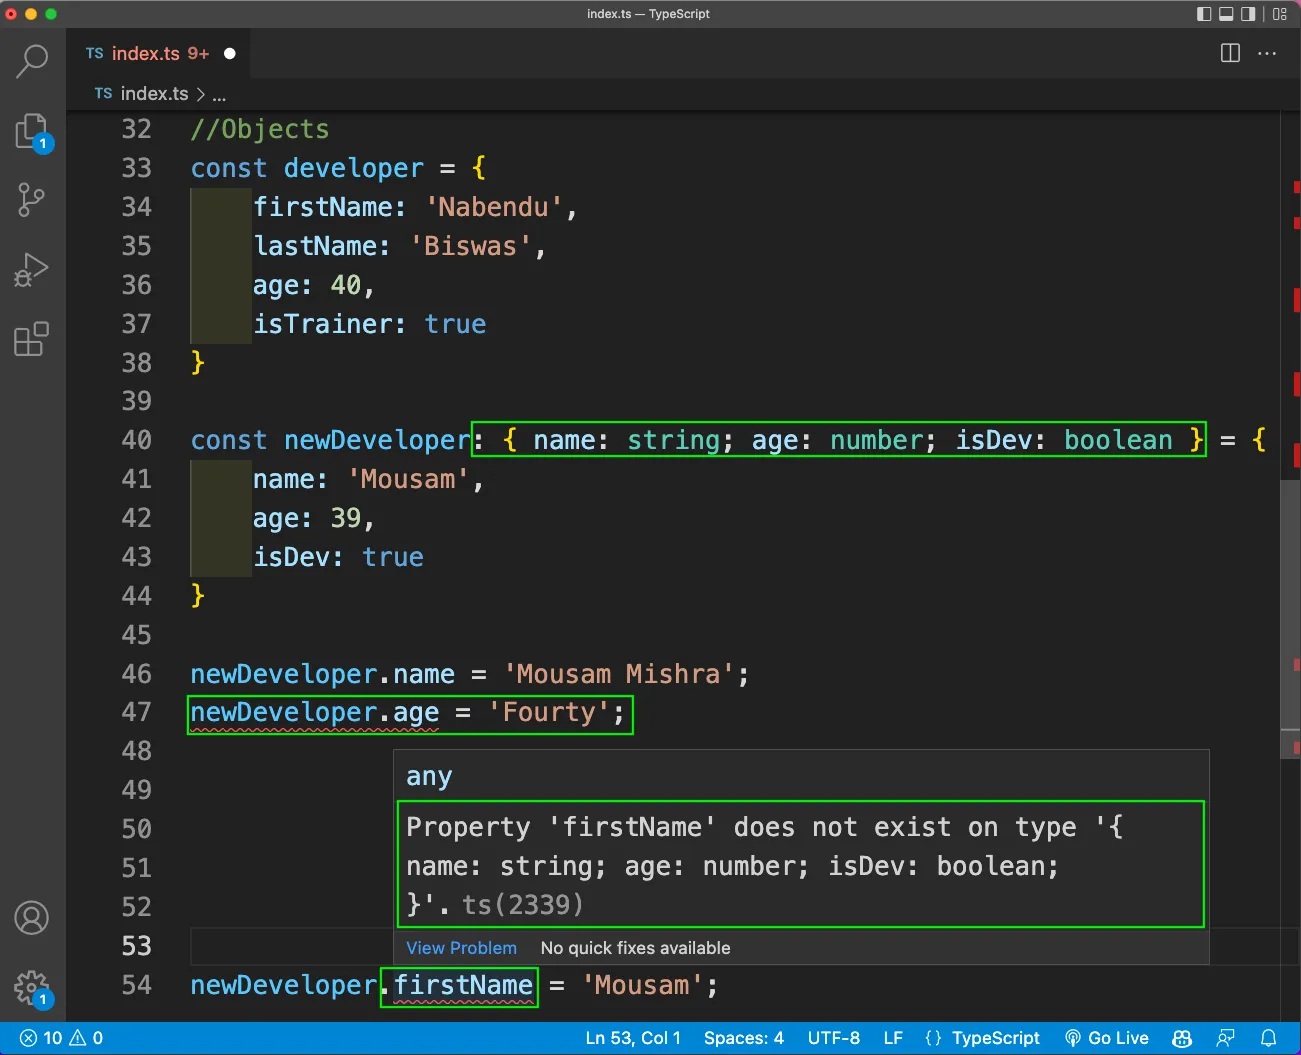
Task: Click the 'No quick fixes available' text
Action: (x=635, y=947)
